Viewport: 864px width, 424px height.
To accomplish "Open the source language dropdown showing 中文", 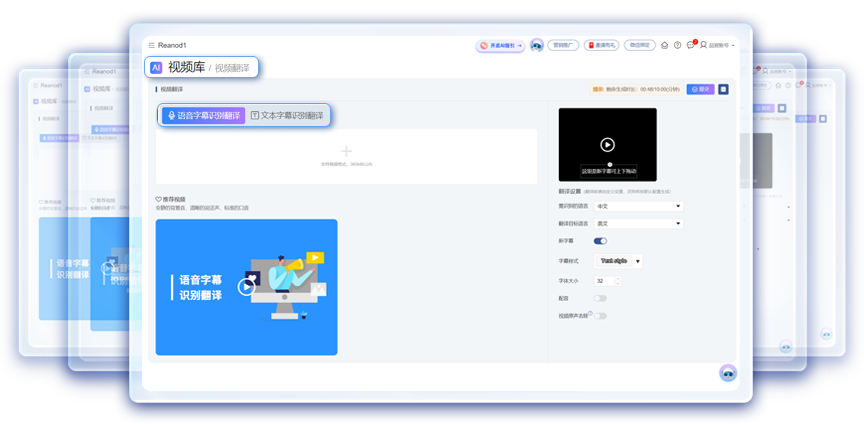I will coord(638,206).
